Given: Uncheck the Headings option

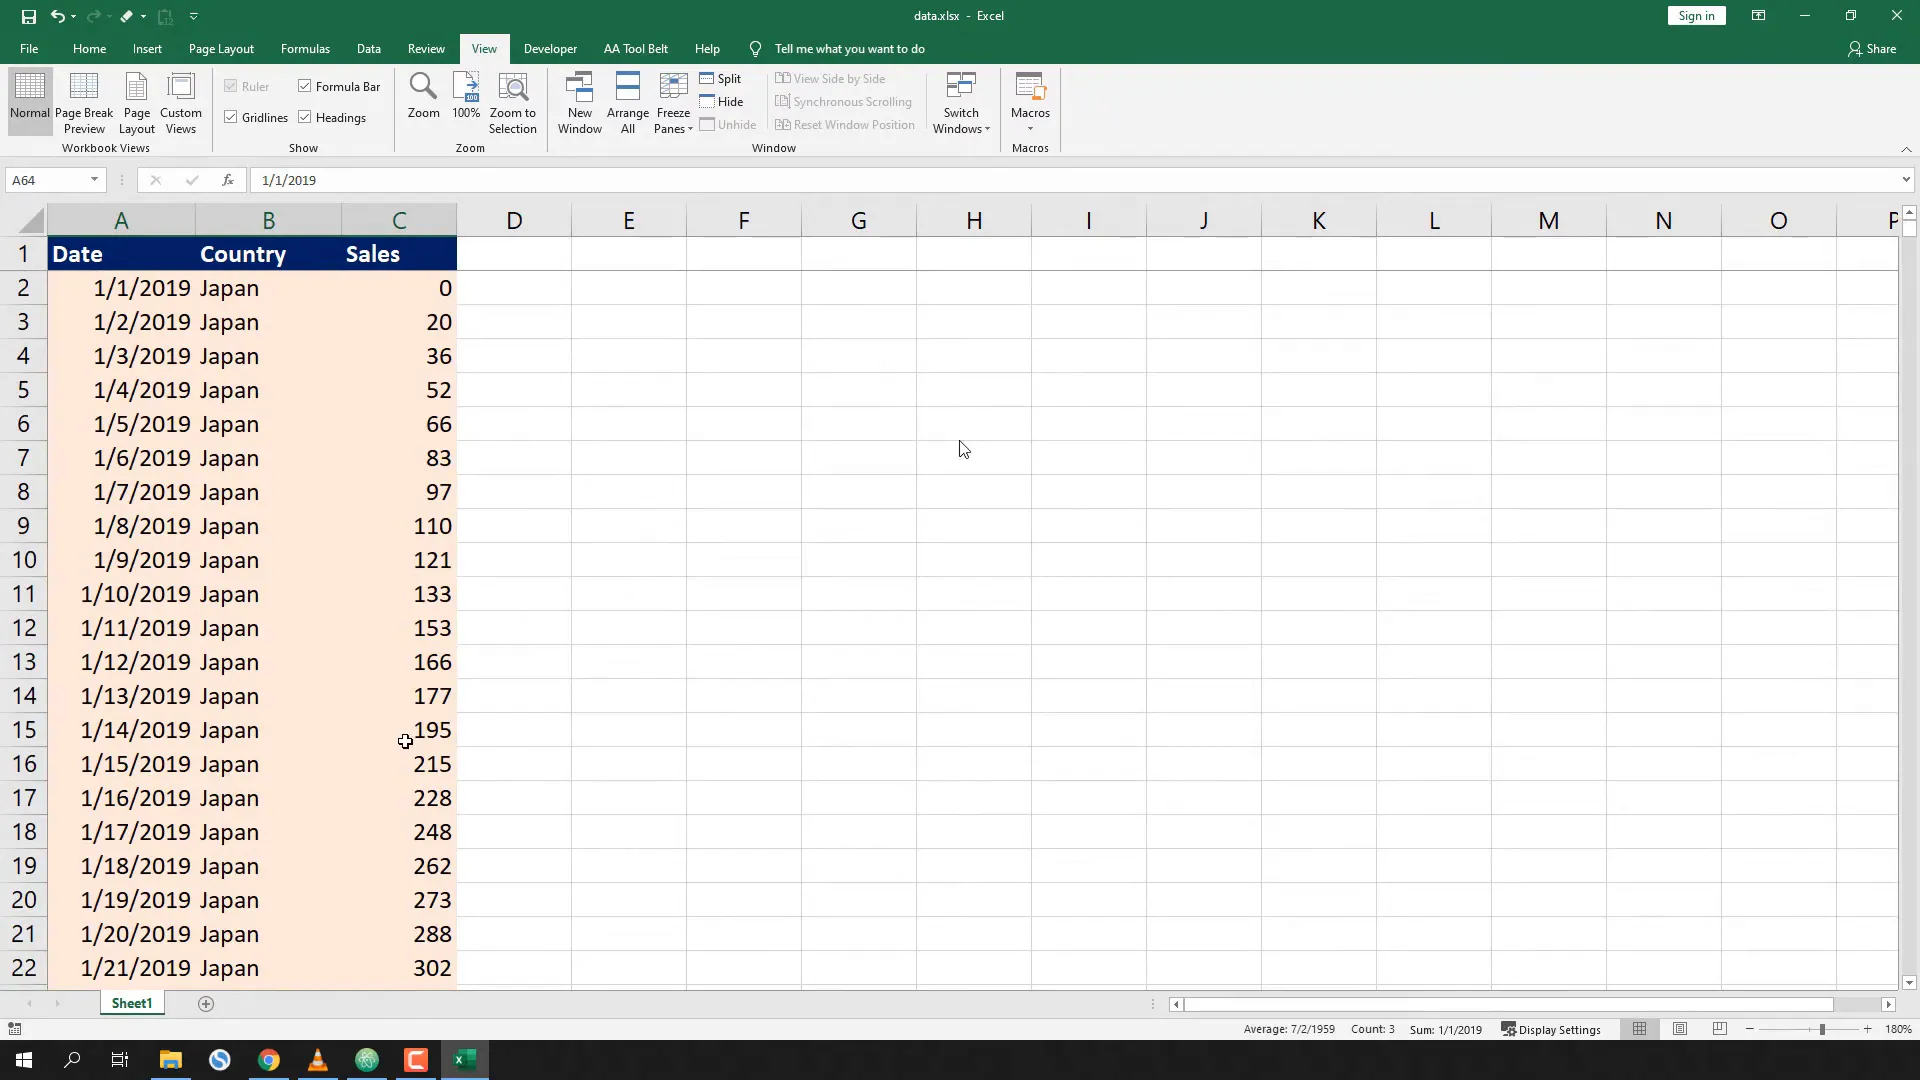Looking at the screenshot, I should [x=305, y=117].
